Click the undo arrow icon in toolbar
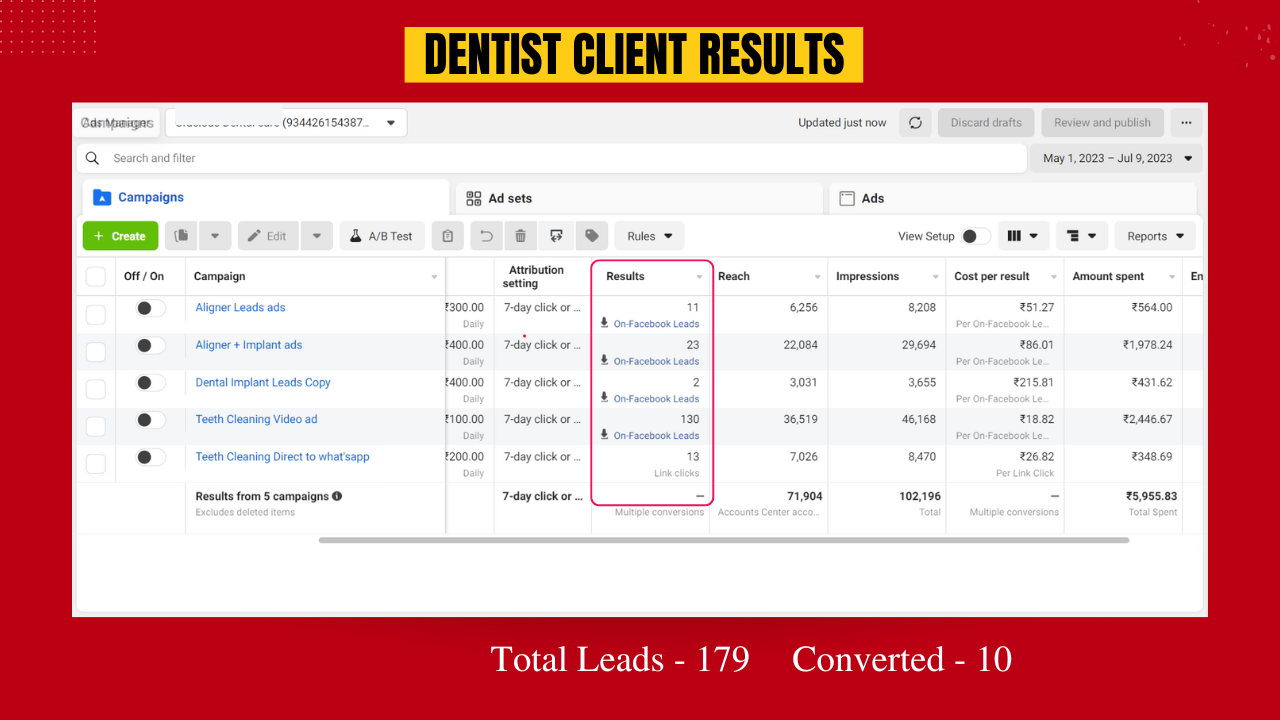This screenshot has width=1280, height=720. tap(486, 236)
